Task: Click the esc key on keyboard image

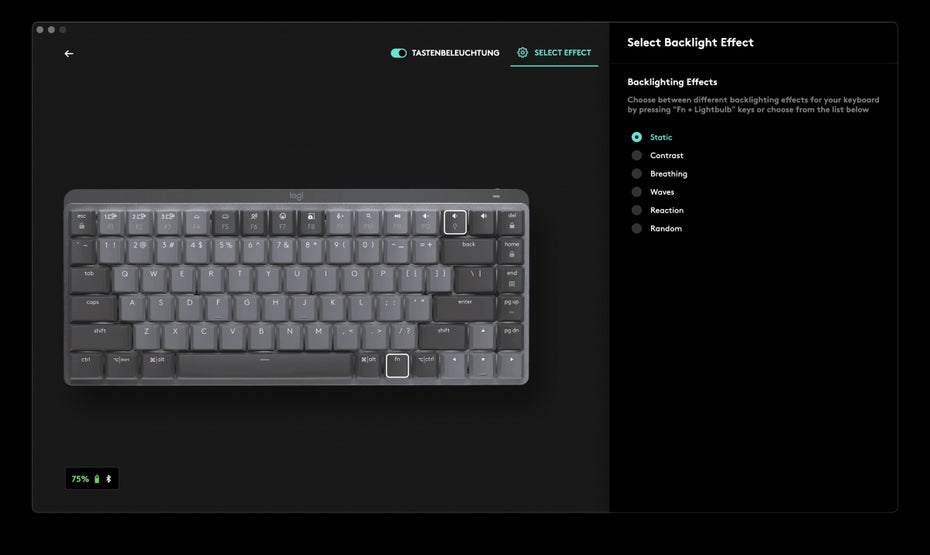Action: (82, 222)
